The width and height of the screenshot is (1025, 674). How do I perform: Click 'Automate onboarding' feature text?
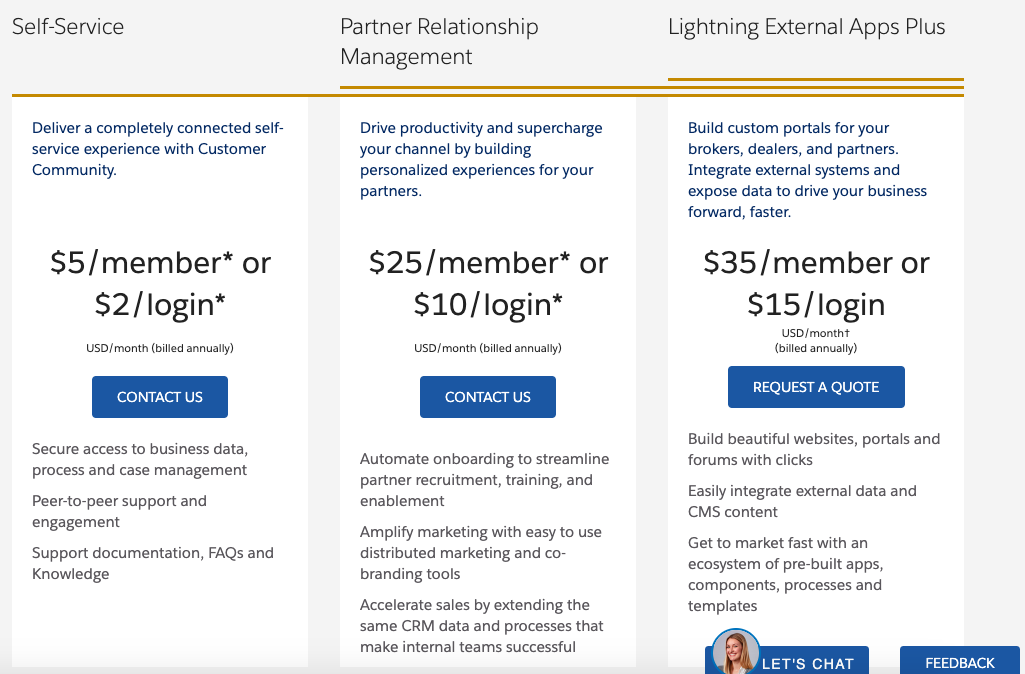(x=484, y=480)
